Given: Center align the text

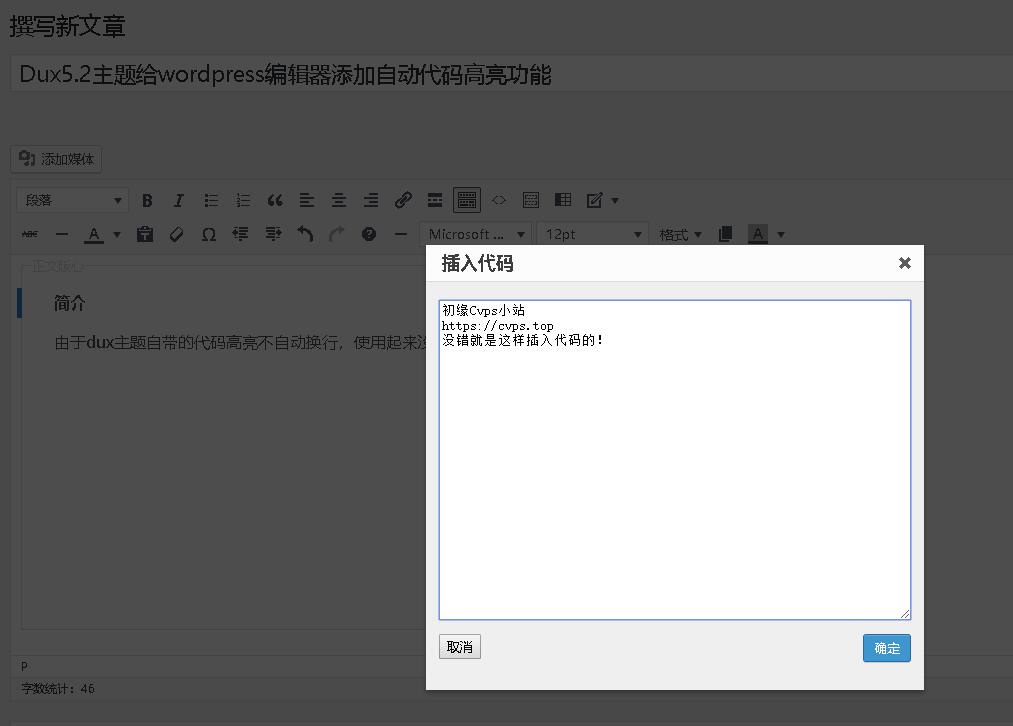Looking at the screenshot, I should (x=339, y=200).
